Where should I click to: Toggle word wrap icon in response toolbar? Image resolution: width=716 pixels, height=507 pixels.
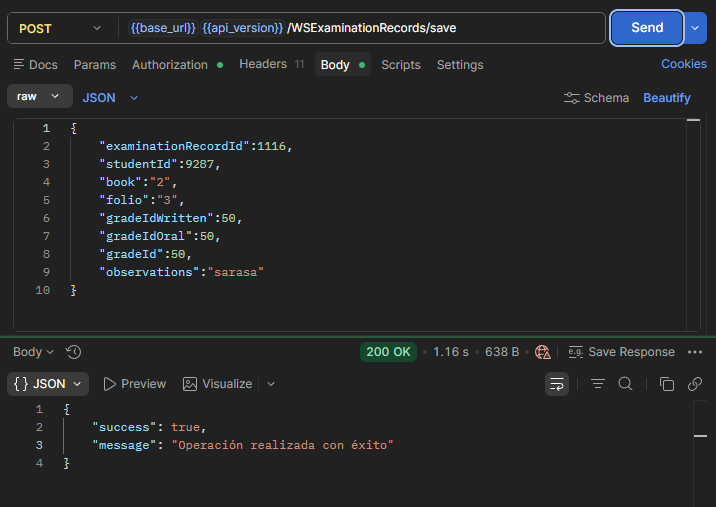pyautogui.click(x=557, y=384)
